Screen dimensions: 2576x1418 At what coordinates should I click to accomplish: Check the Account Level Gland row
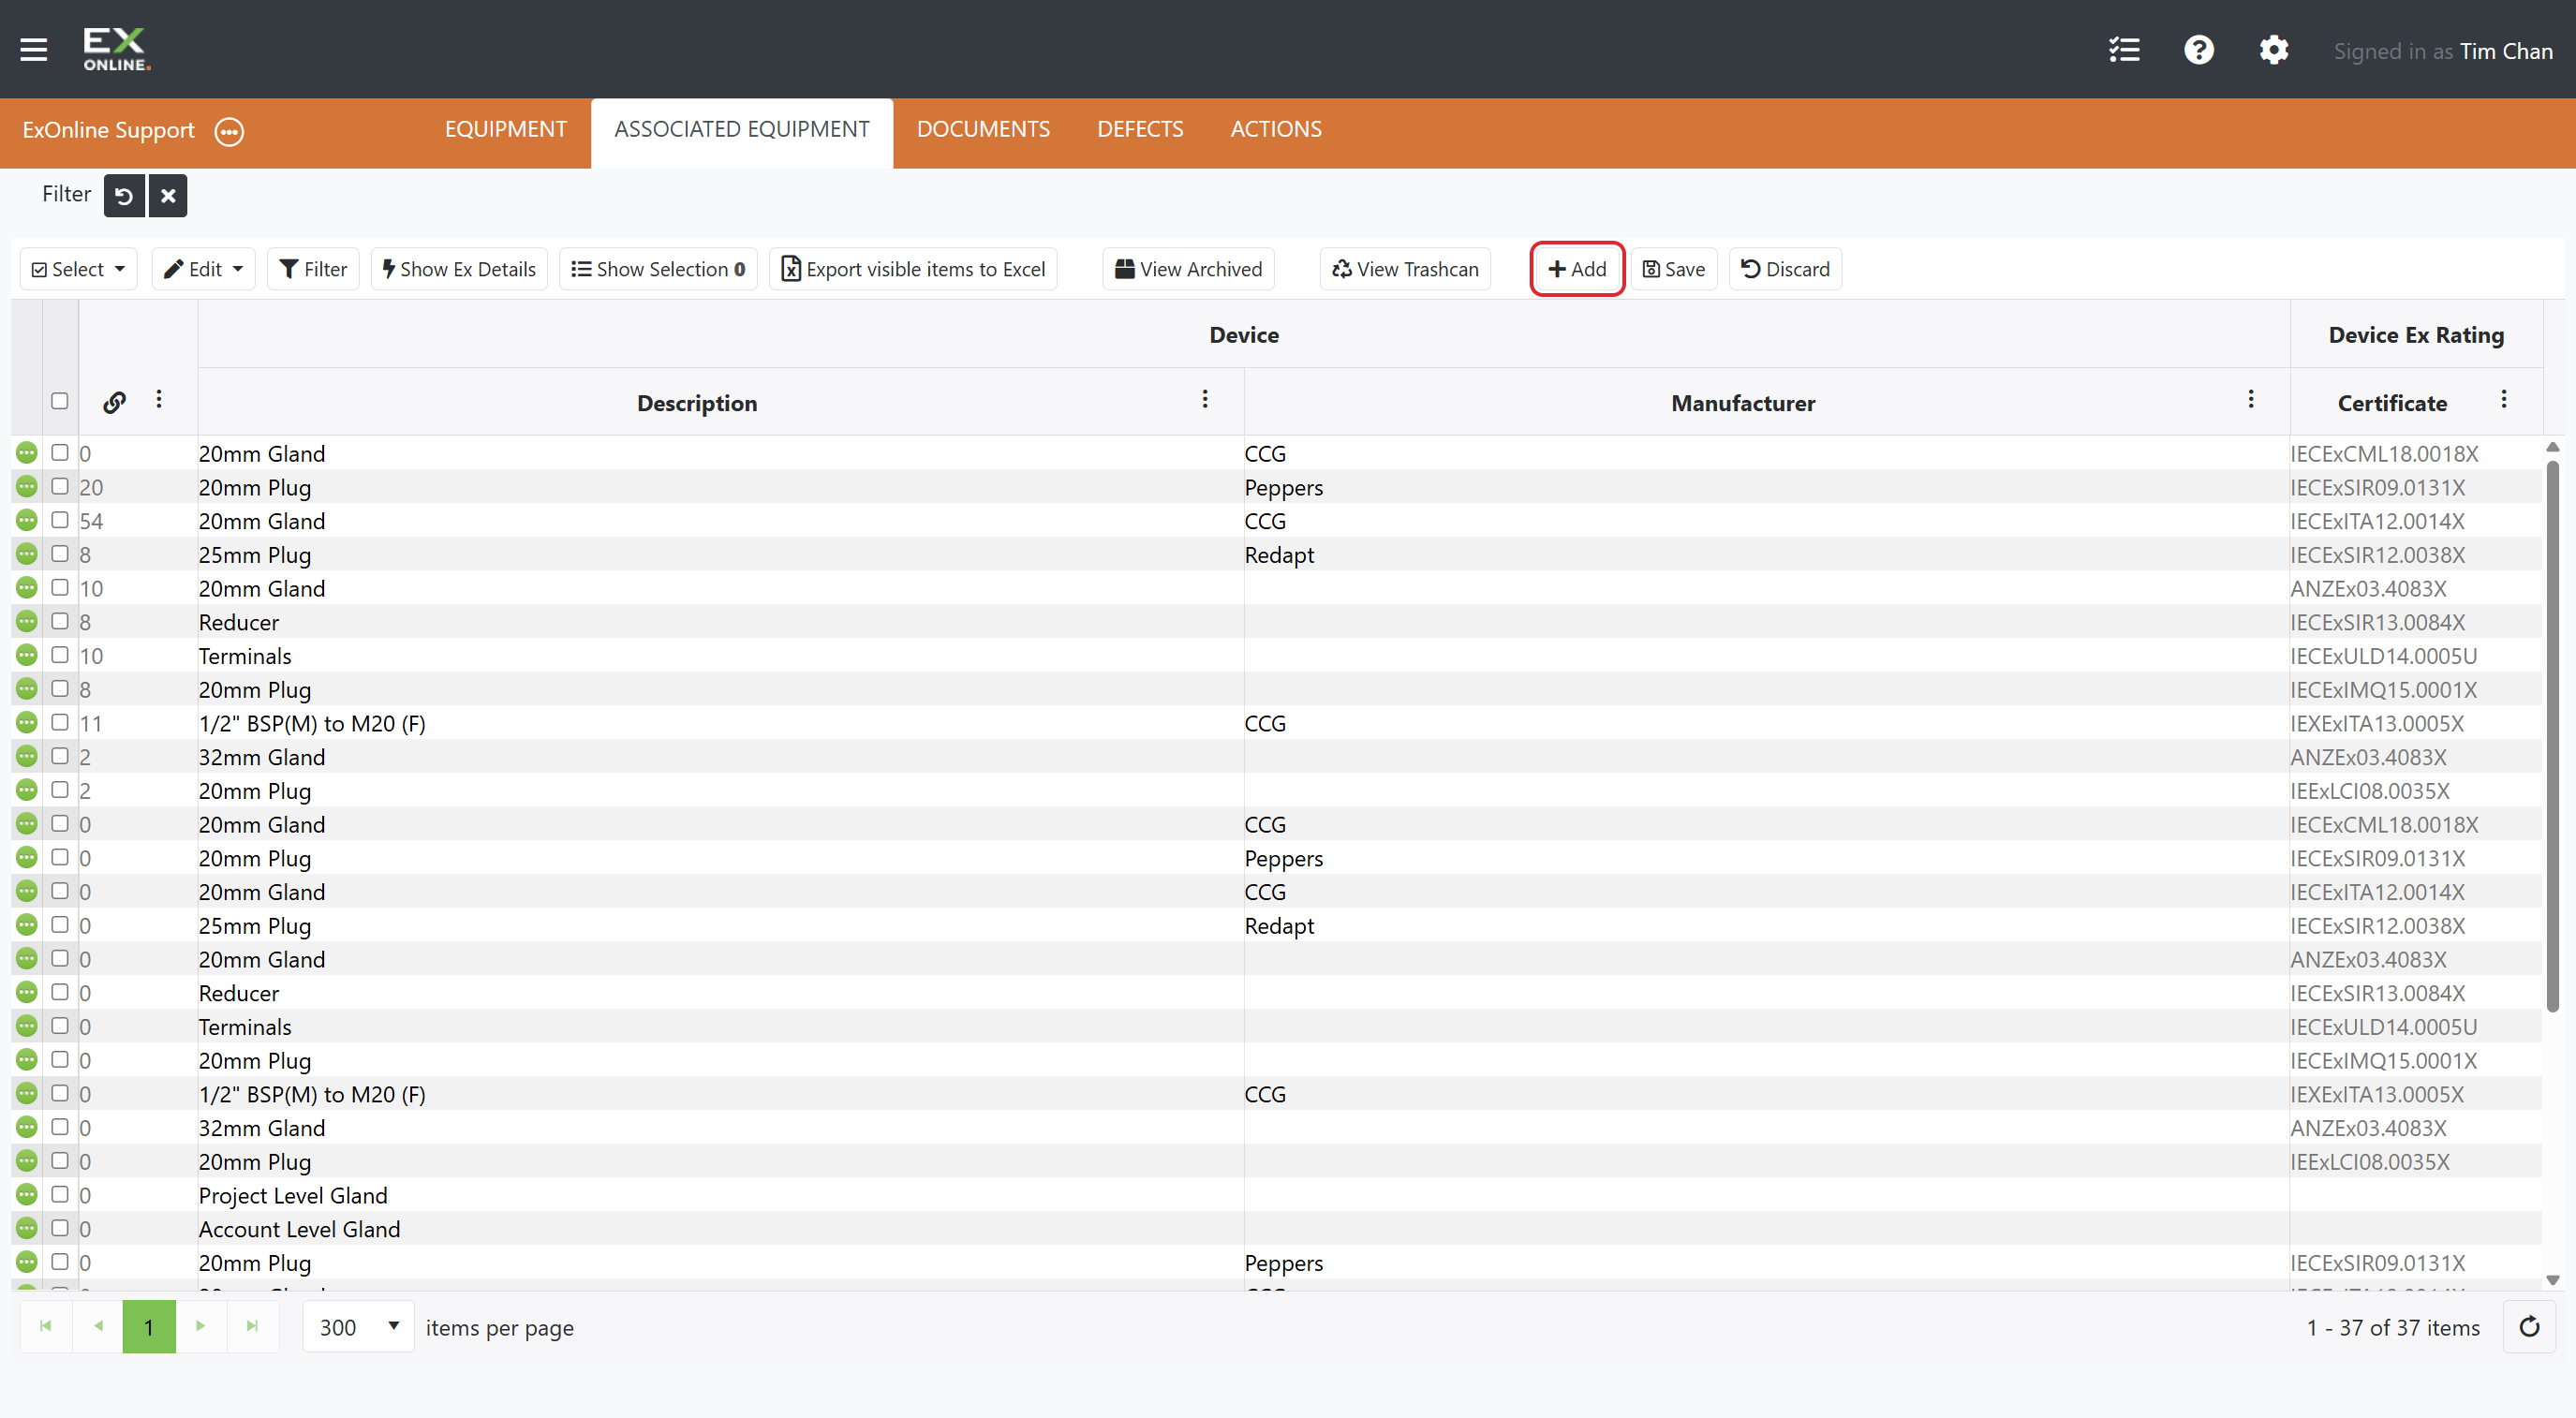tap(60, 1228)
